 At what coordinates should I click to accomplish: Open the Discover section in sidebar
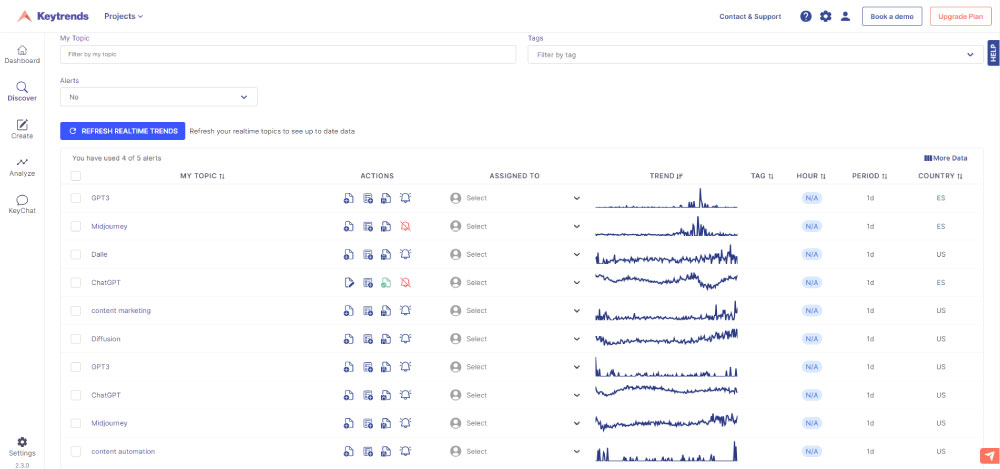22,92
